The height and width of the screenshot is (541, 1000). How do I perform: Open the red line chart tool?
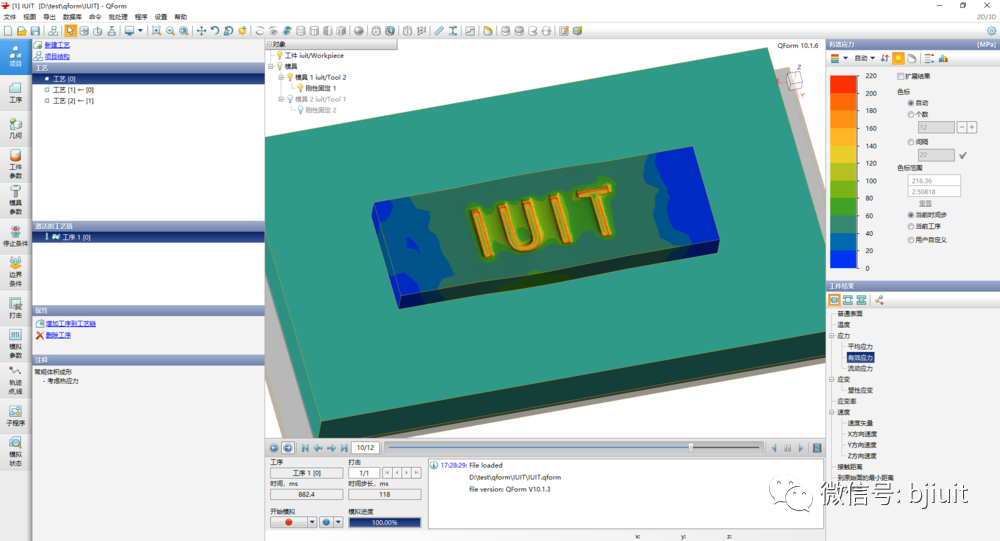click(470, 31)
